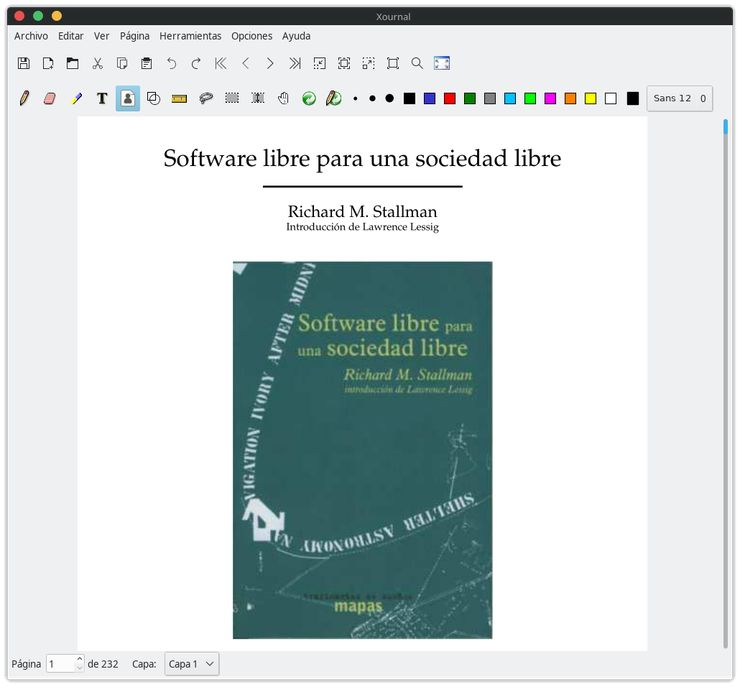Select the Highlighter tool
The width and height of the screenshot is (740, 687).
(76, 98)
